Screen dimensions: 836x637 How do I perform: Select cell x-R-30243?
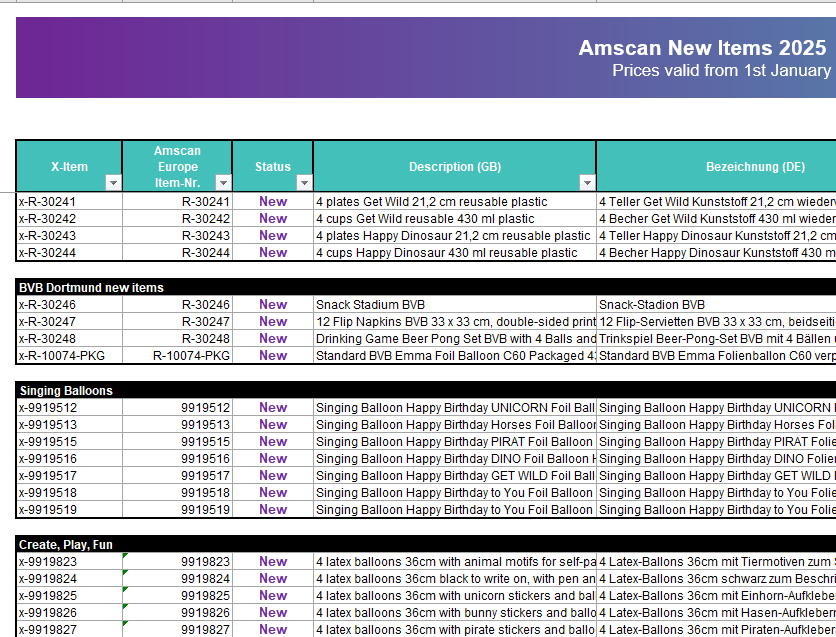[x=69, y=236]
